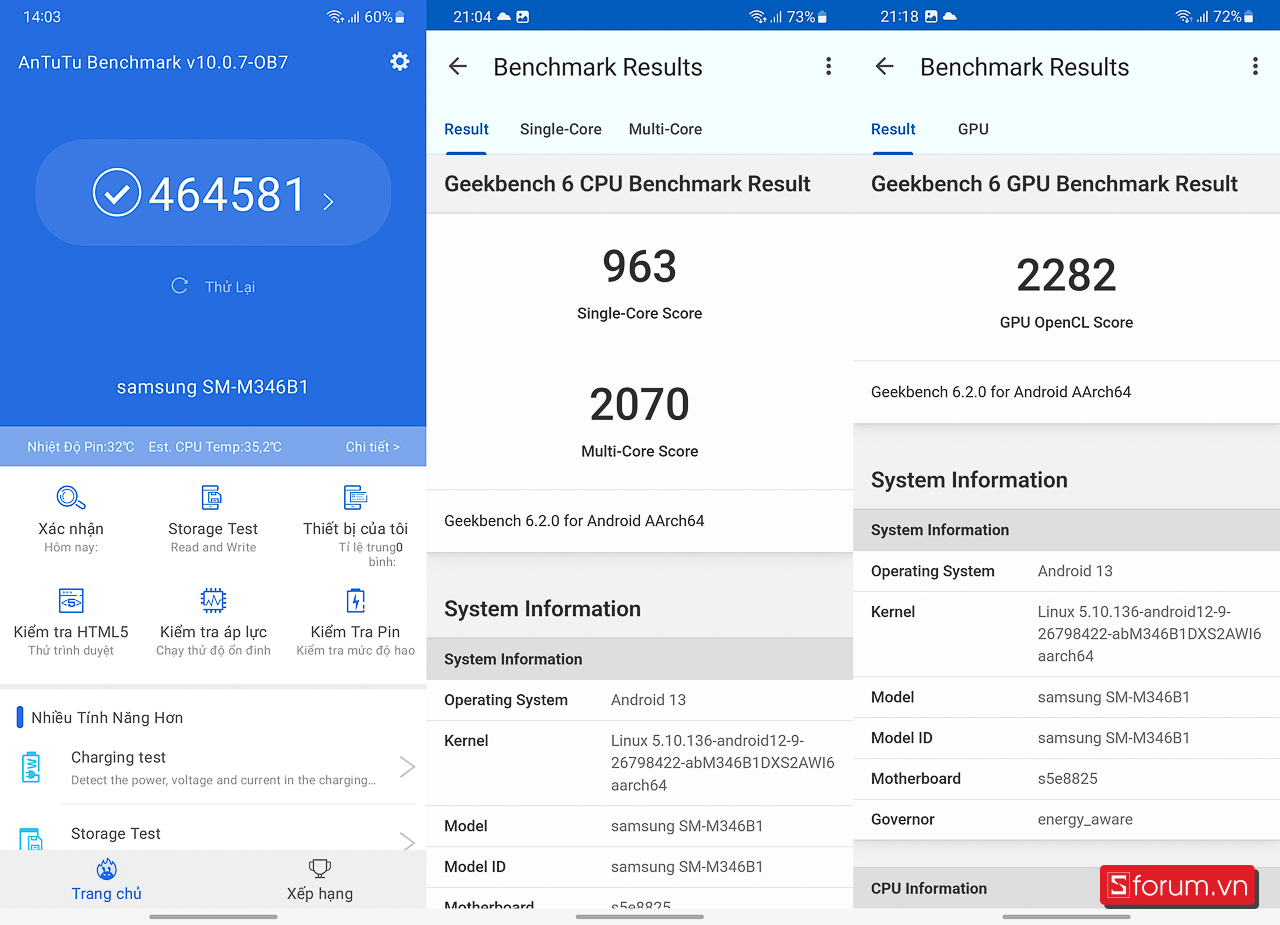Image resolution: width=1280 pixels, height=925 pixels.
Task: Open overflow menu on GPU results screen
Action: pyautogui.click(x=1255, y=67)
